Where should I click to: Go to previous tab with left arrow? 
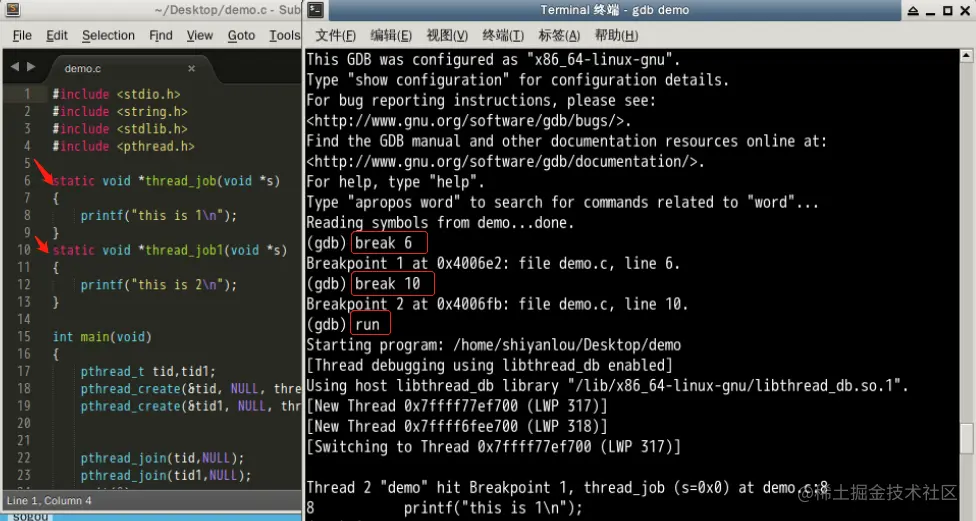point(14,67)
